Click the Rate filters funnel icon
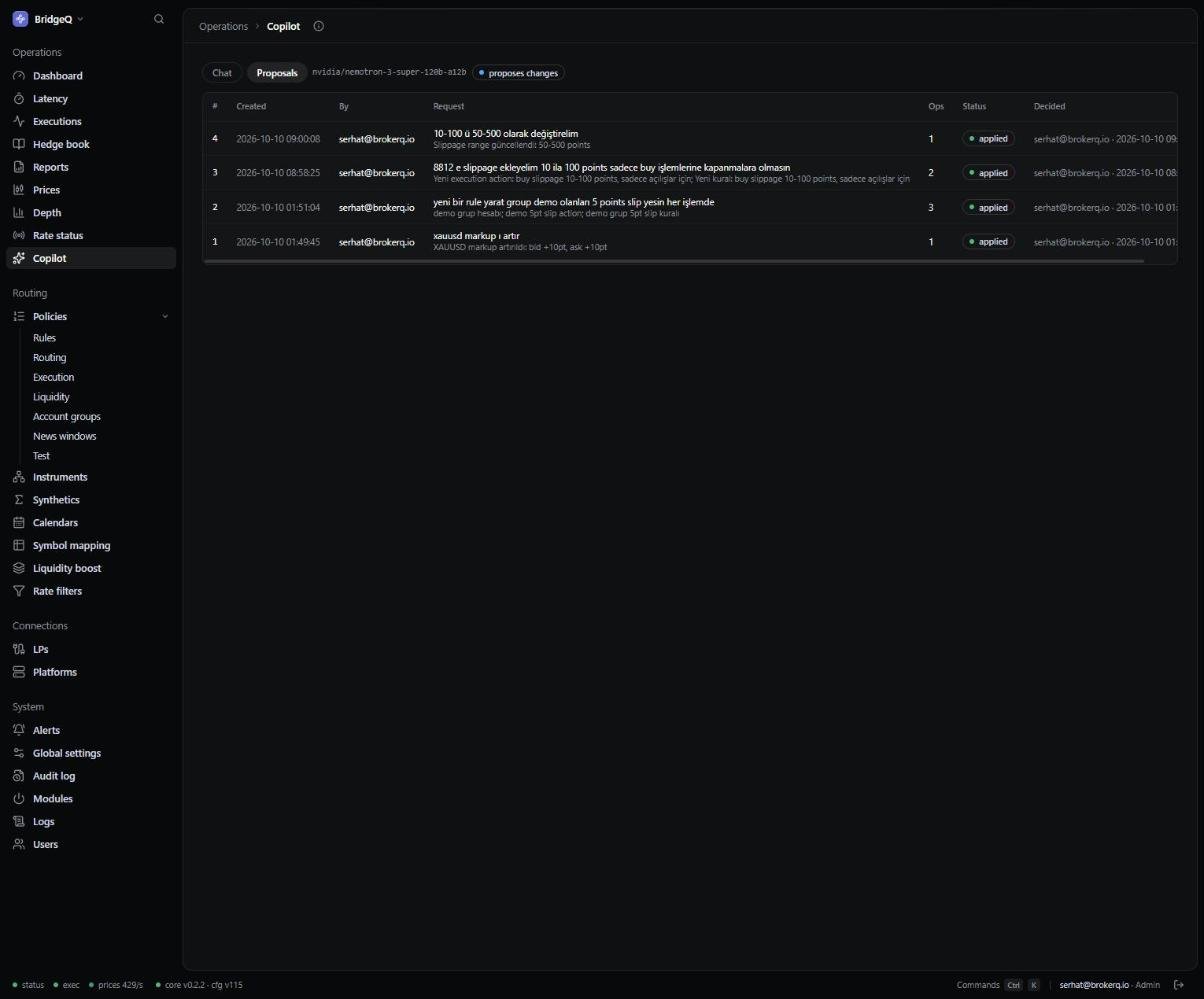The width and height of the screenshot is (1204, 999). pos(19,591)
